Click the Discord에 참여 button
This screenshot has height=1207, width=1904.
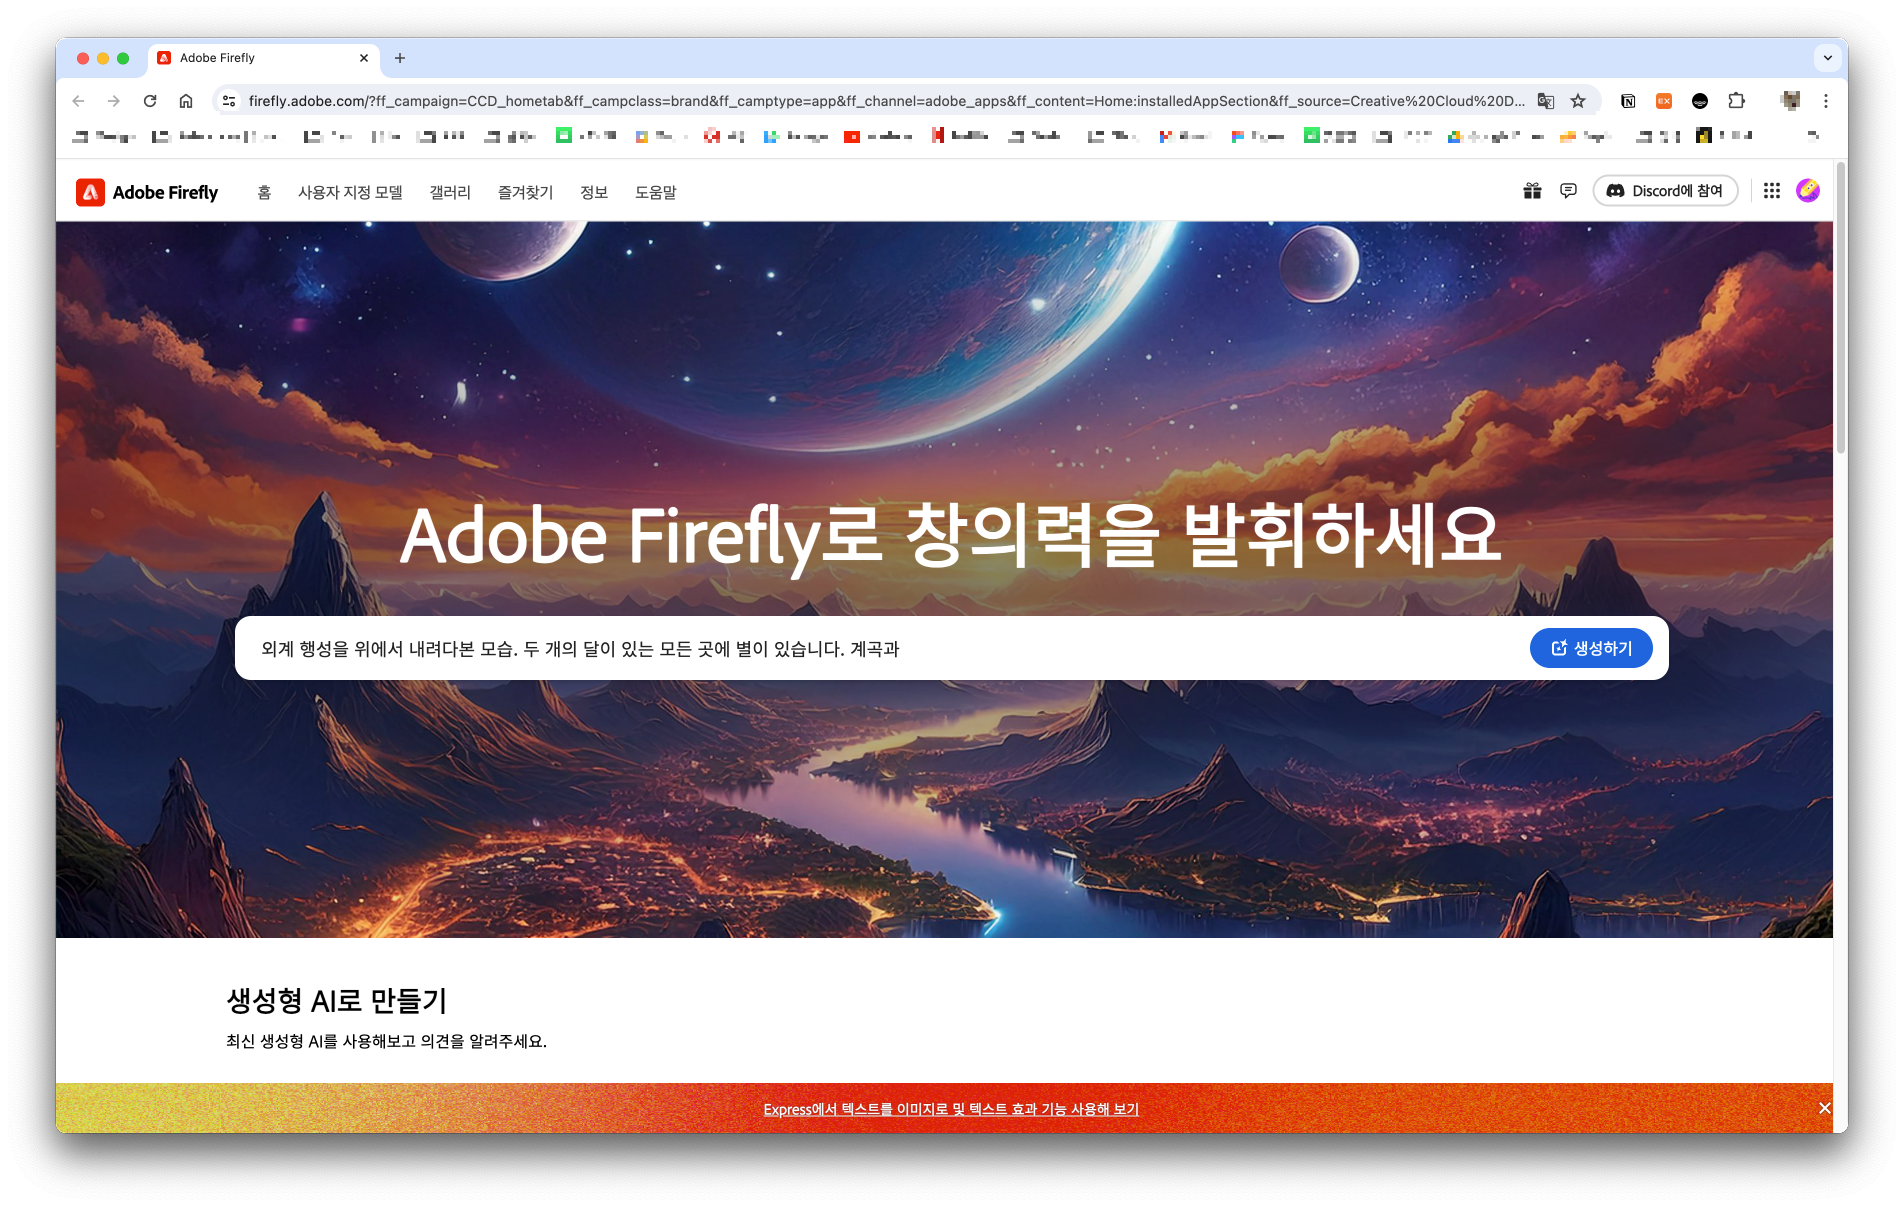[x=1665, y=191]
